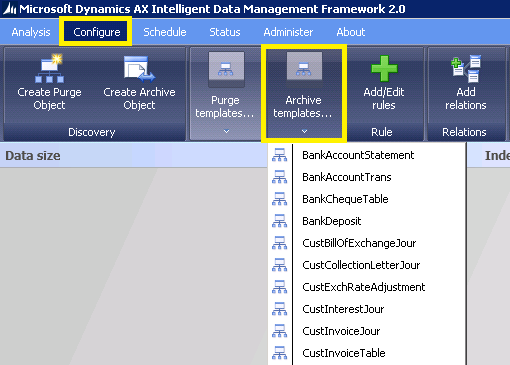Click the icon beside BankAccountStatement
Image resolution: width=510 pixels, height=365 pixels.
279,155
